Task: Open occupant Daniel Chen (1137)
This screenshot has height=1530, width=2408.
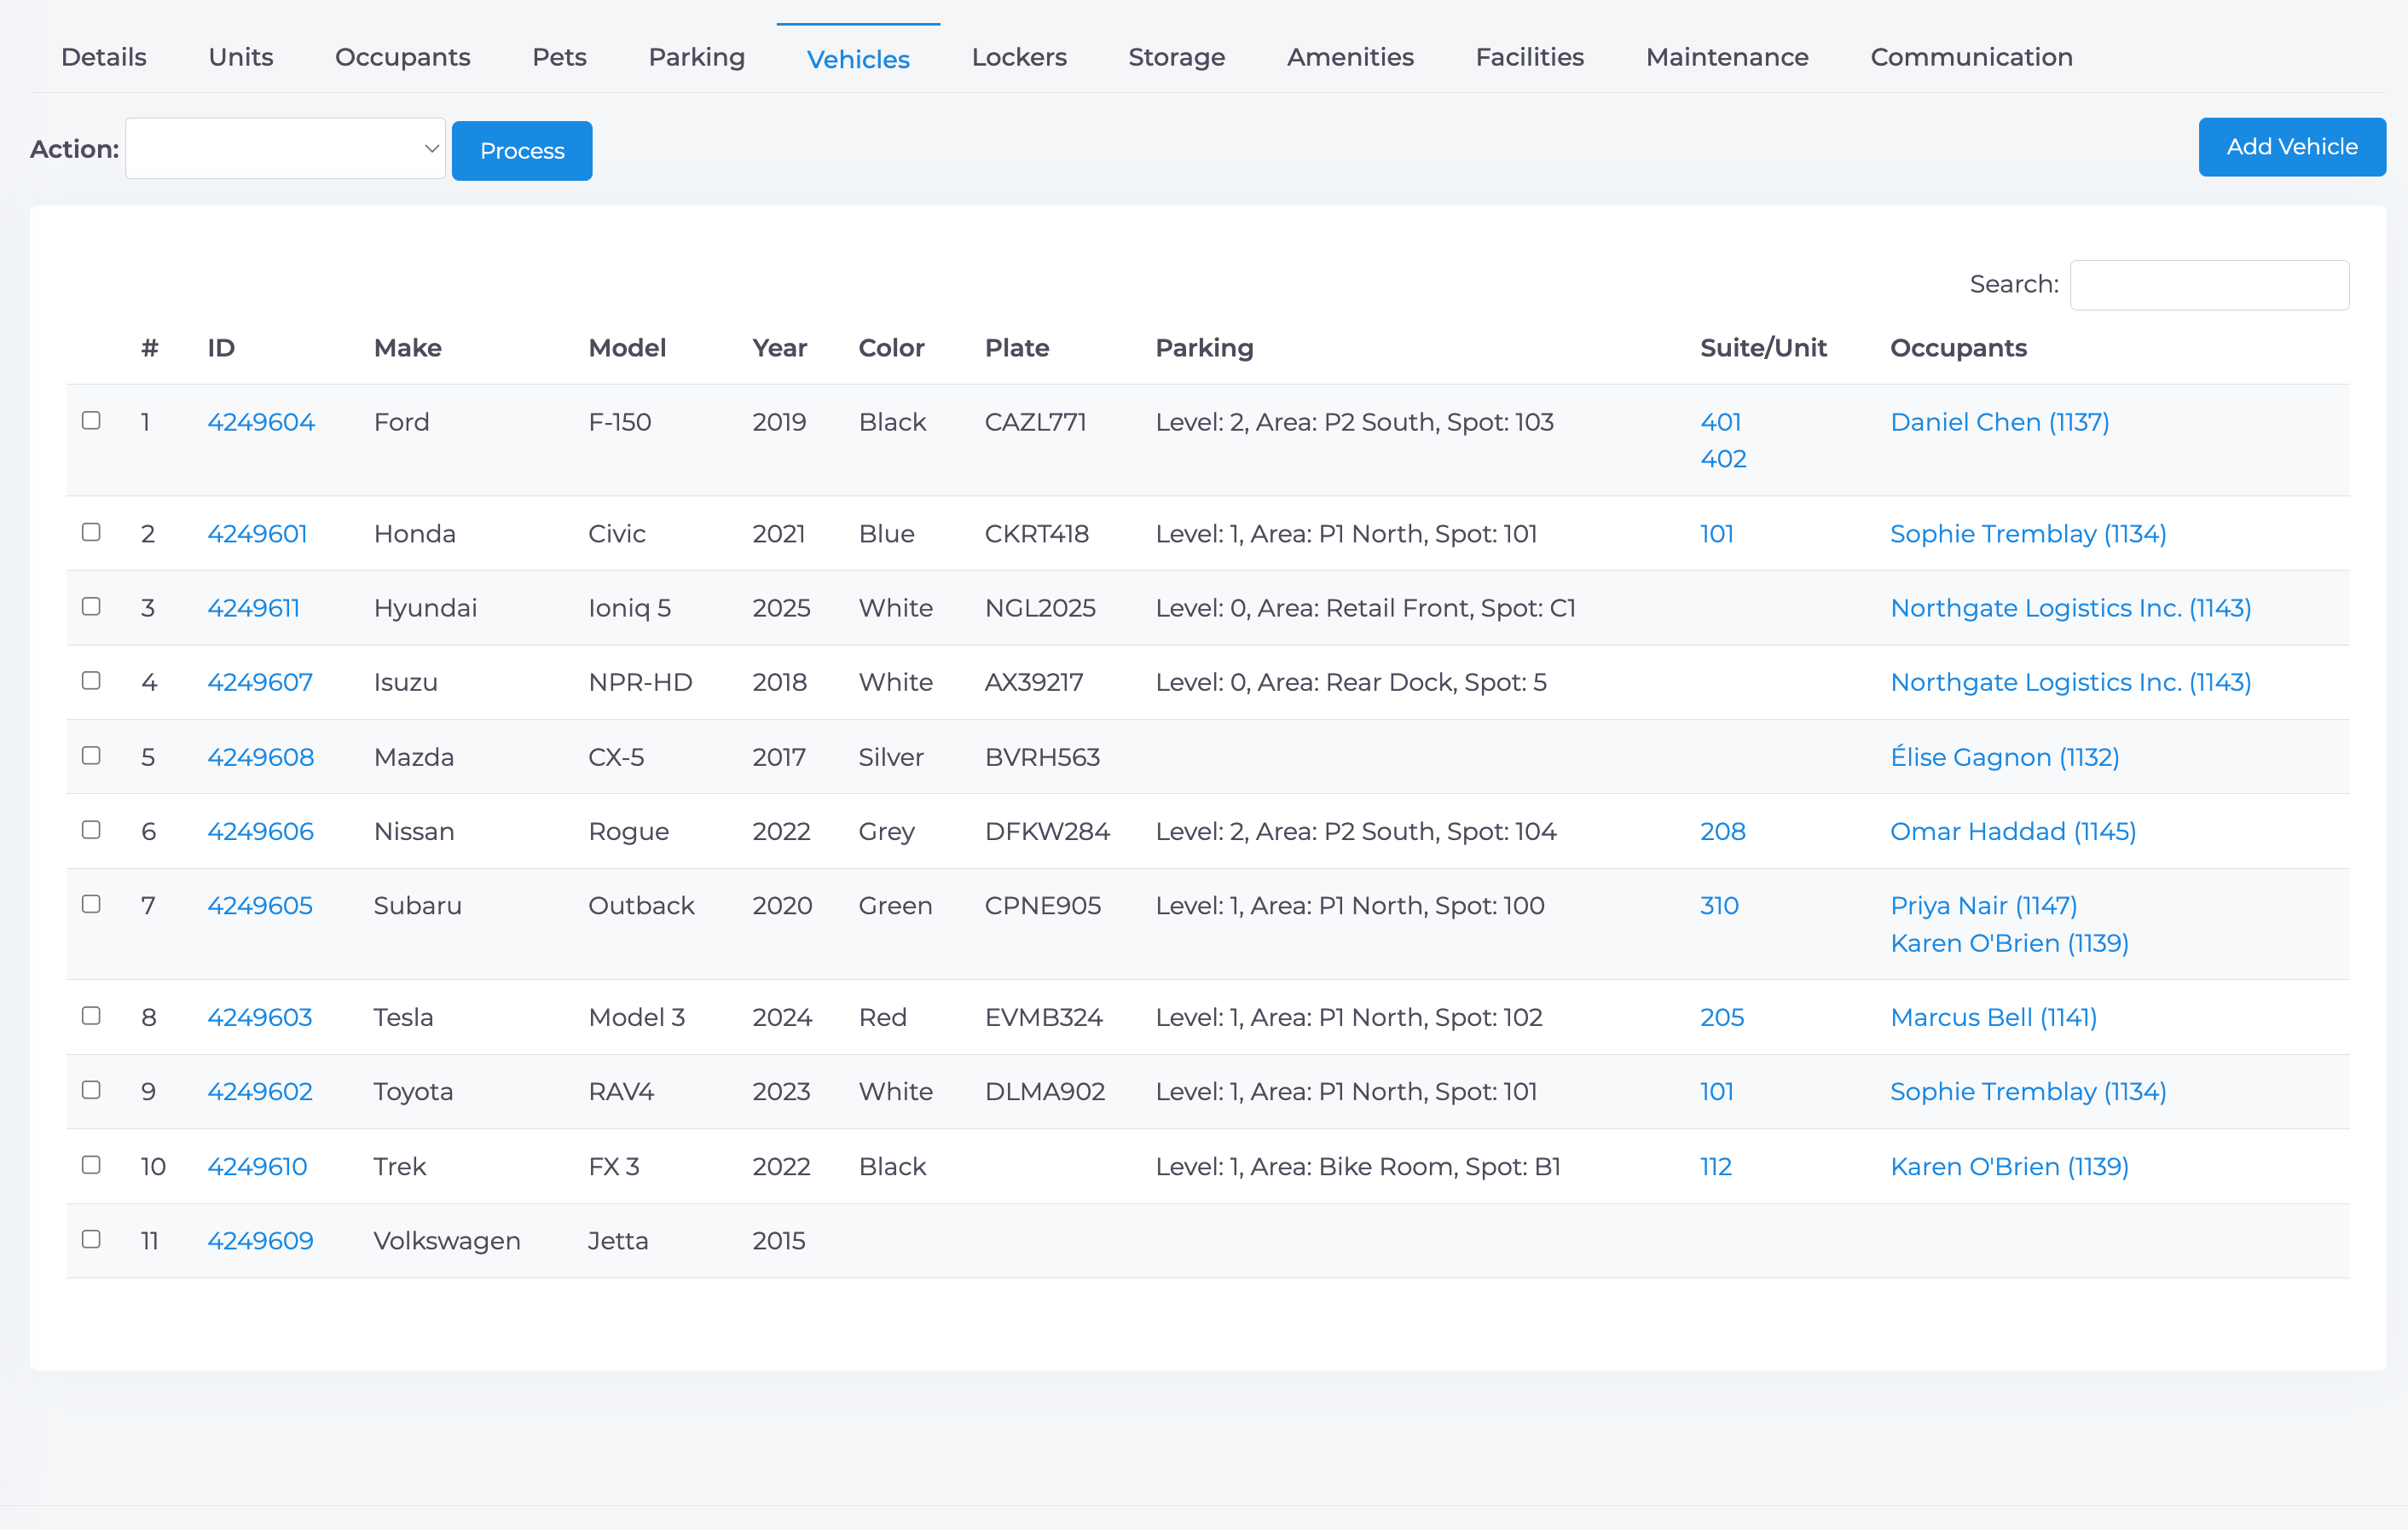Action: [1999, 422]
